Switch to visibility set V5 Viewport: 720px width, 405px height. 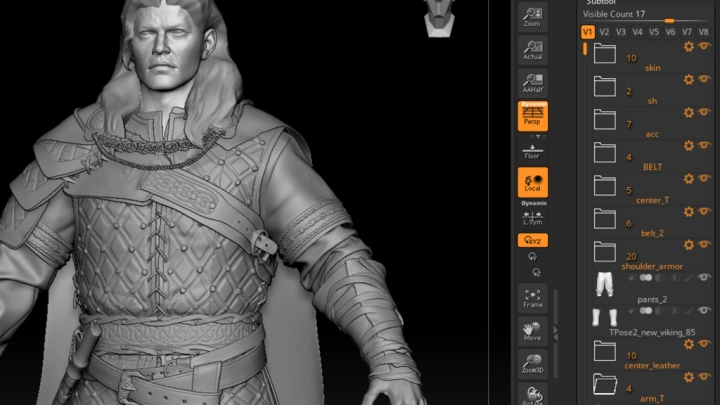click(654, 32)
